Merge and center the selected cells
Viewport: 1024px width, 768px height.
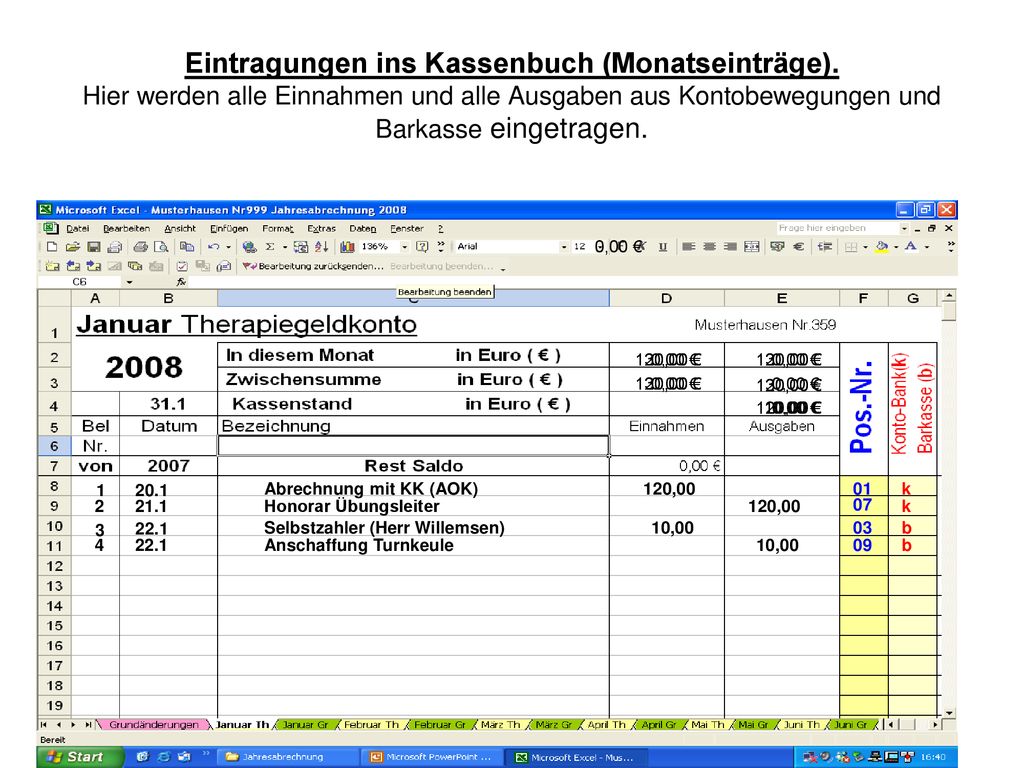pyautogui.click(x=752, y=247)
